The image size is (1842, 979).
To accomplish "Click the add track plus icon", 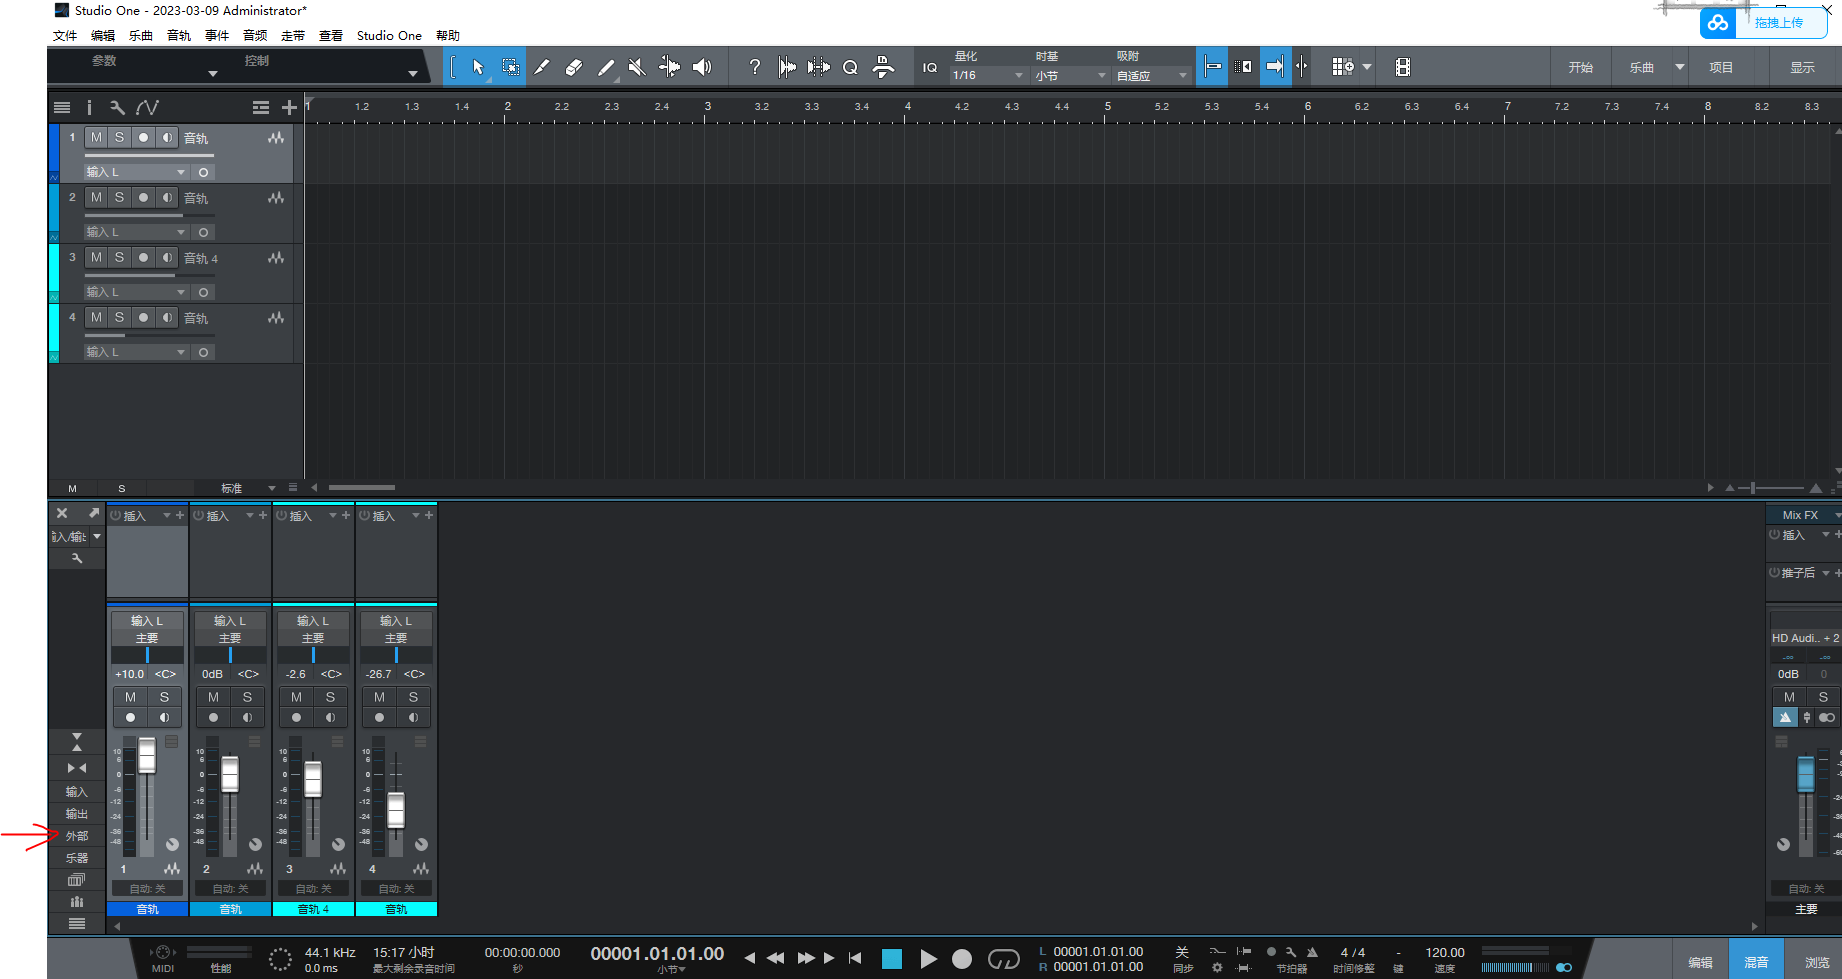I will tap(289, 107).
